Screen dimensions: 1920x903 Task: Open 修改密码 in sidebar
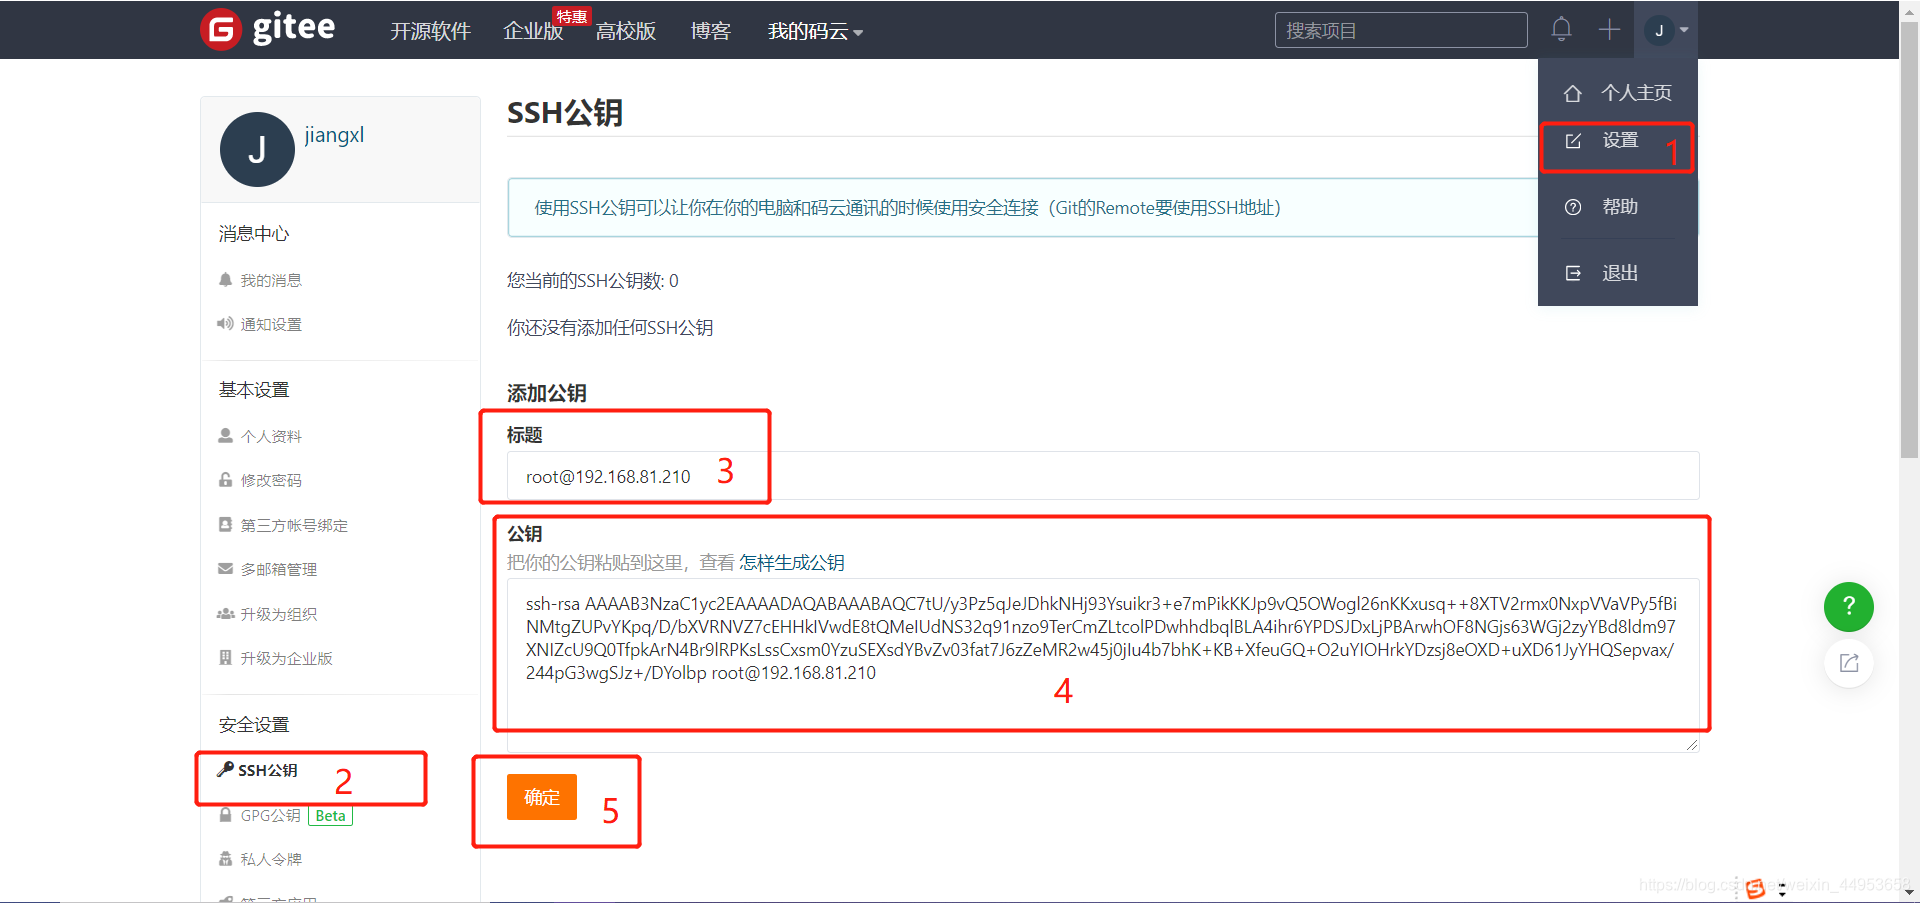pos(271,480)
